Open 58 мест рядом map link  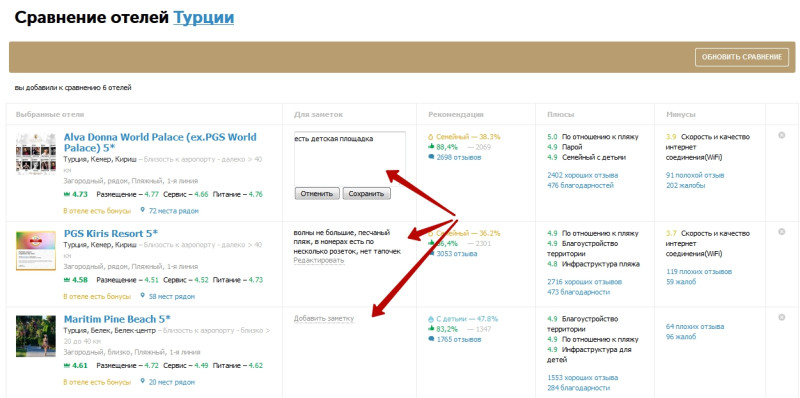(x=171, y=296)
